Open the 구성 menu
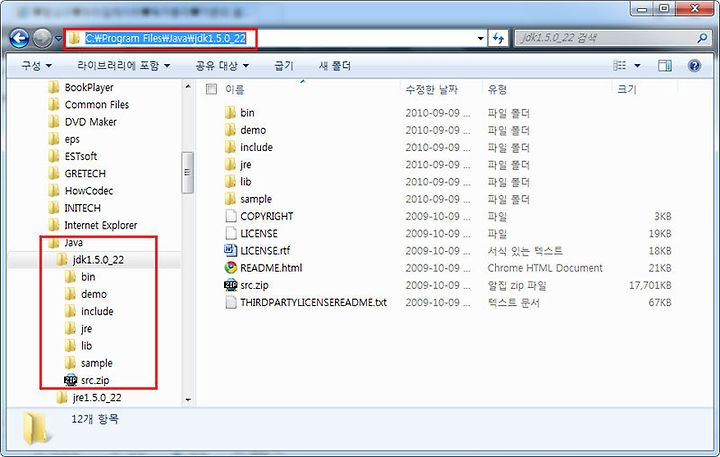The width and height of the screenshot is (720, 457). tap(36, 66)
